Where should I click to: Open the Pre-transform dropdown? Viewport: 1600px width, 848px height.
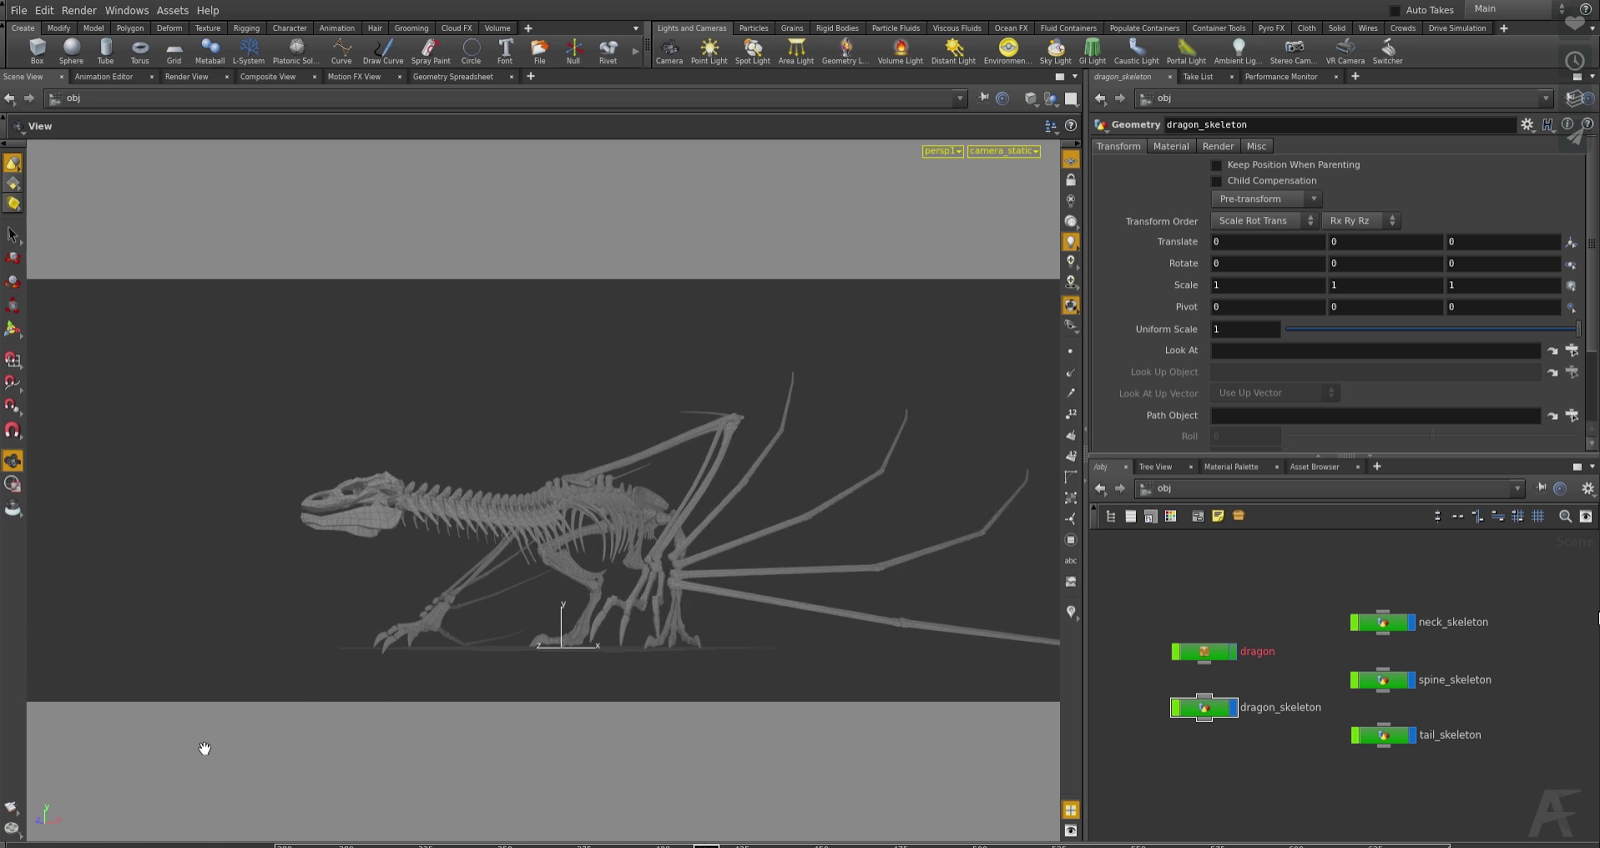click(x=1266, y=199)
